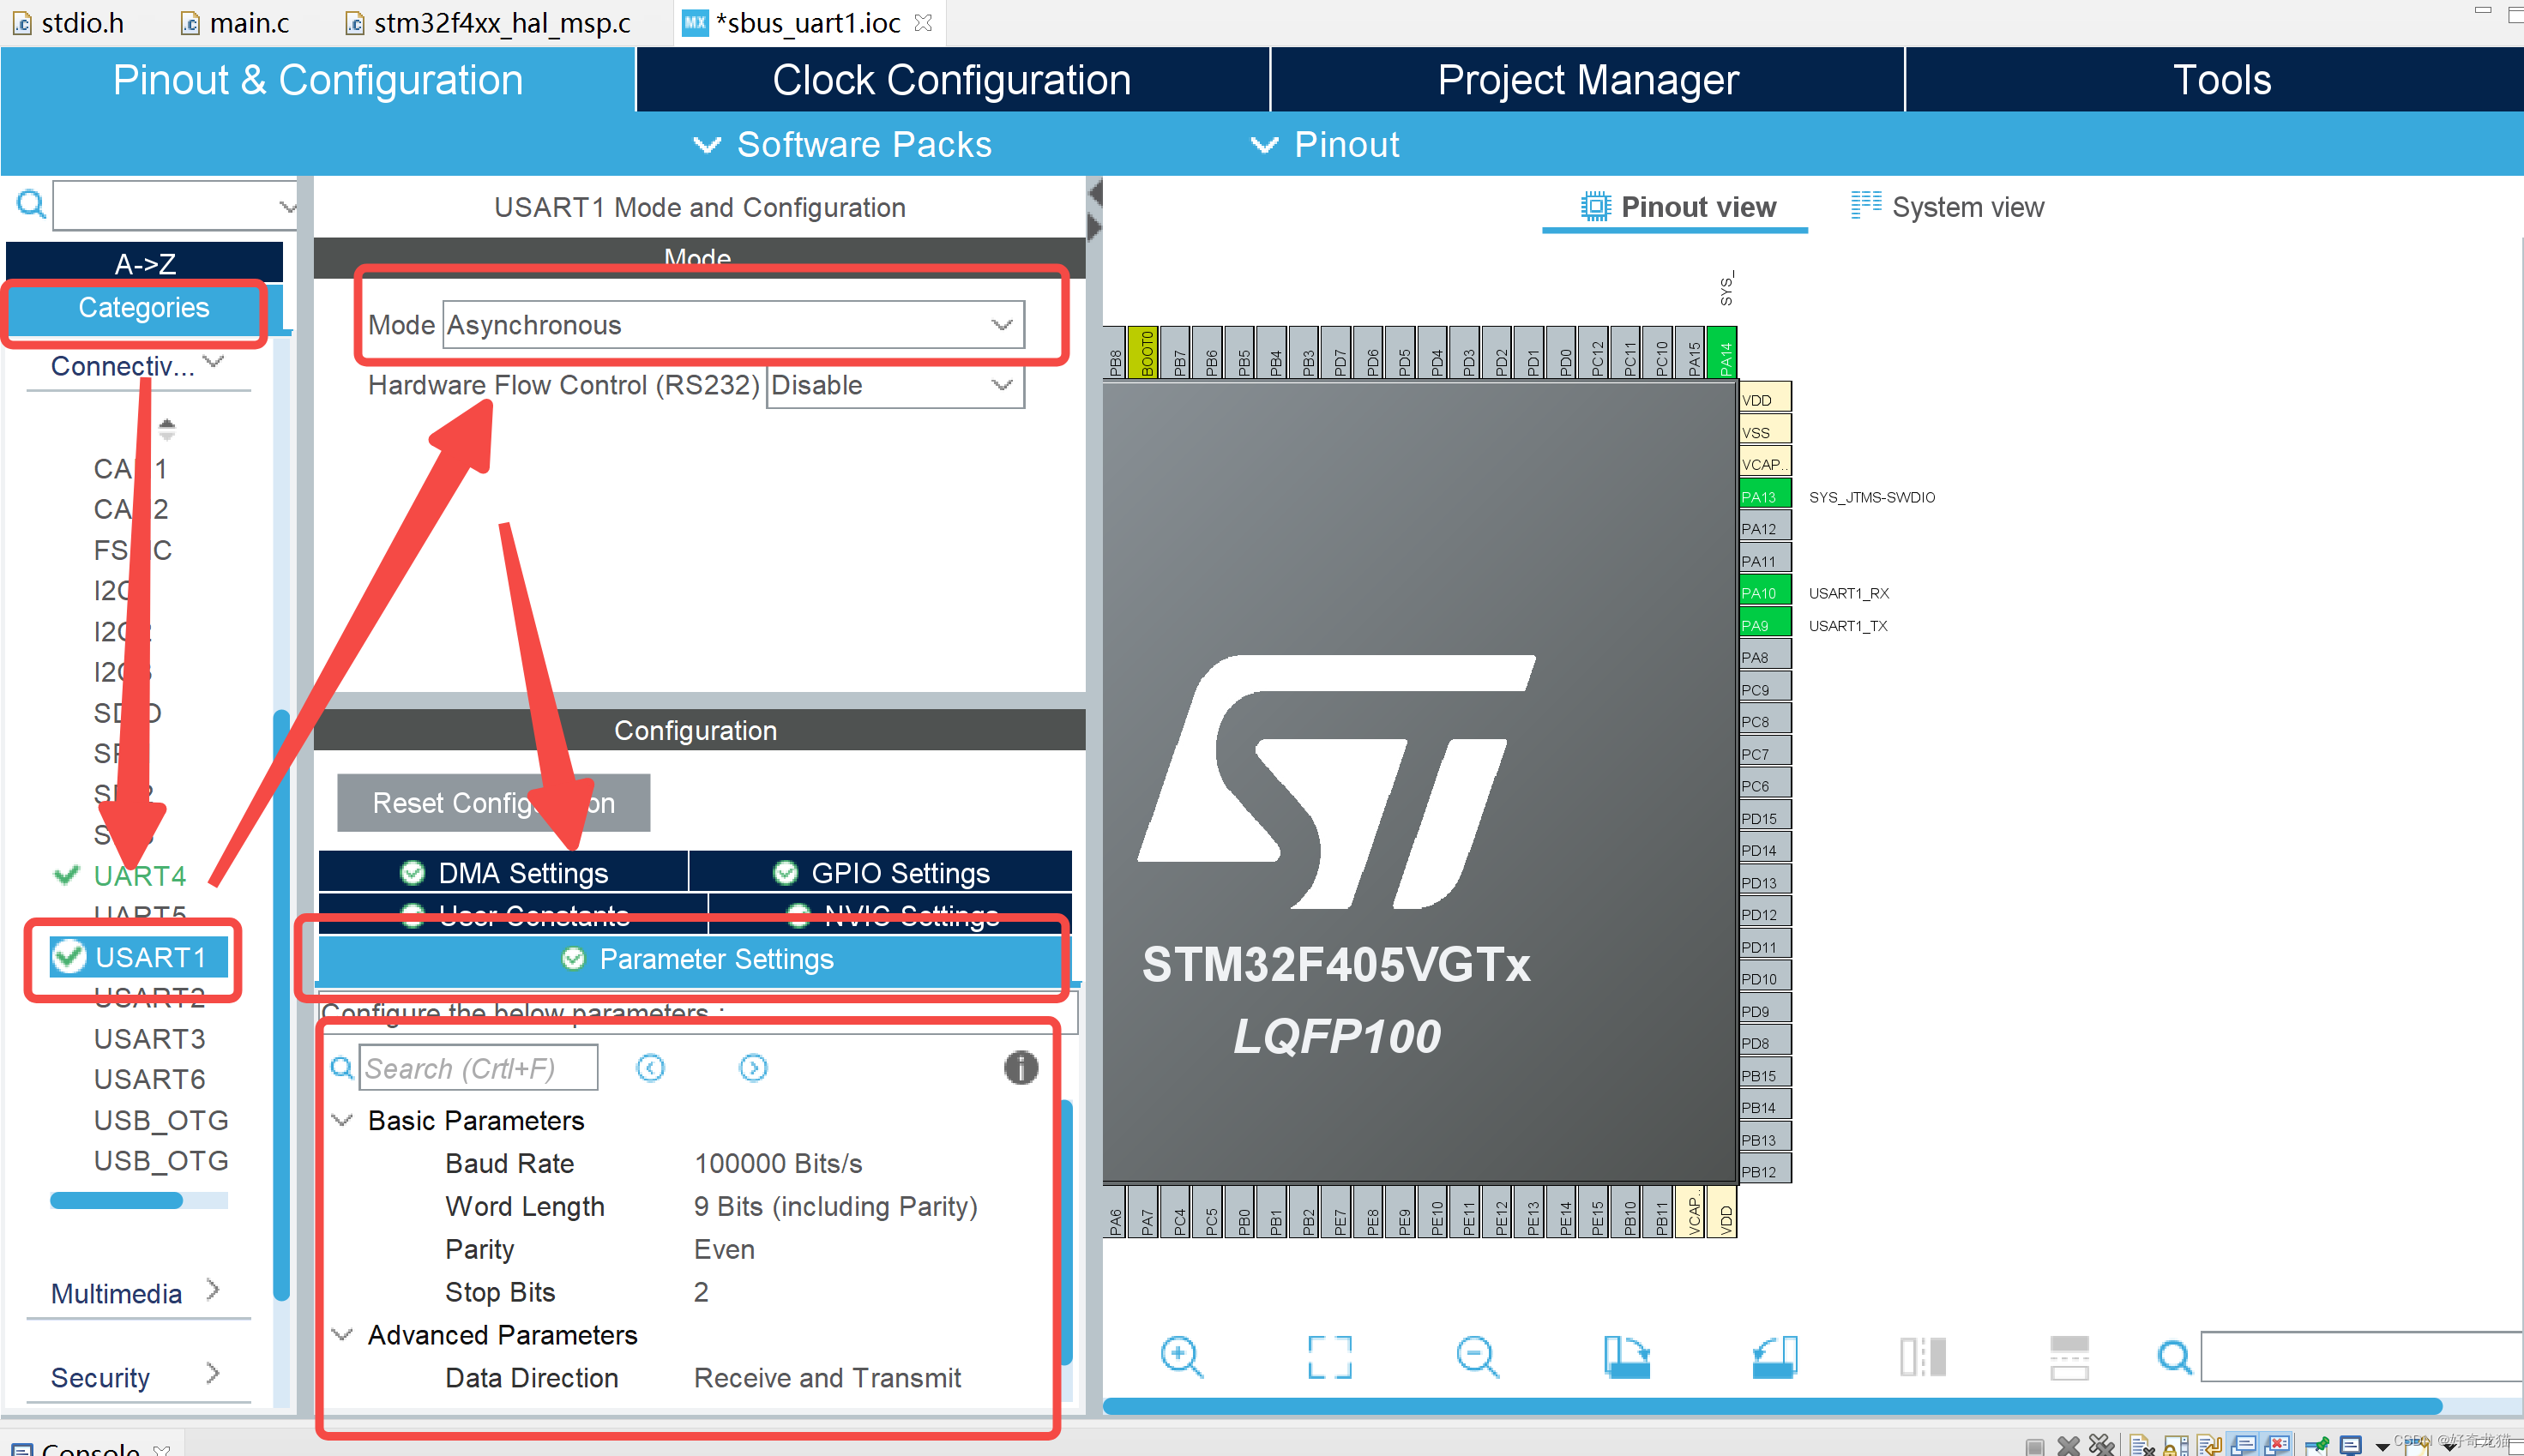Select the Pinout view tab
Viewport: 2524px width, 1456px height.
click(x=1677, y=207)
